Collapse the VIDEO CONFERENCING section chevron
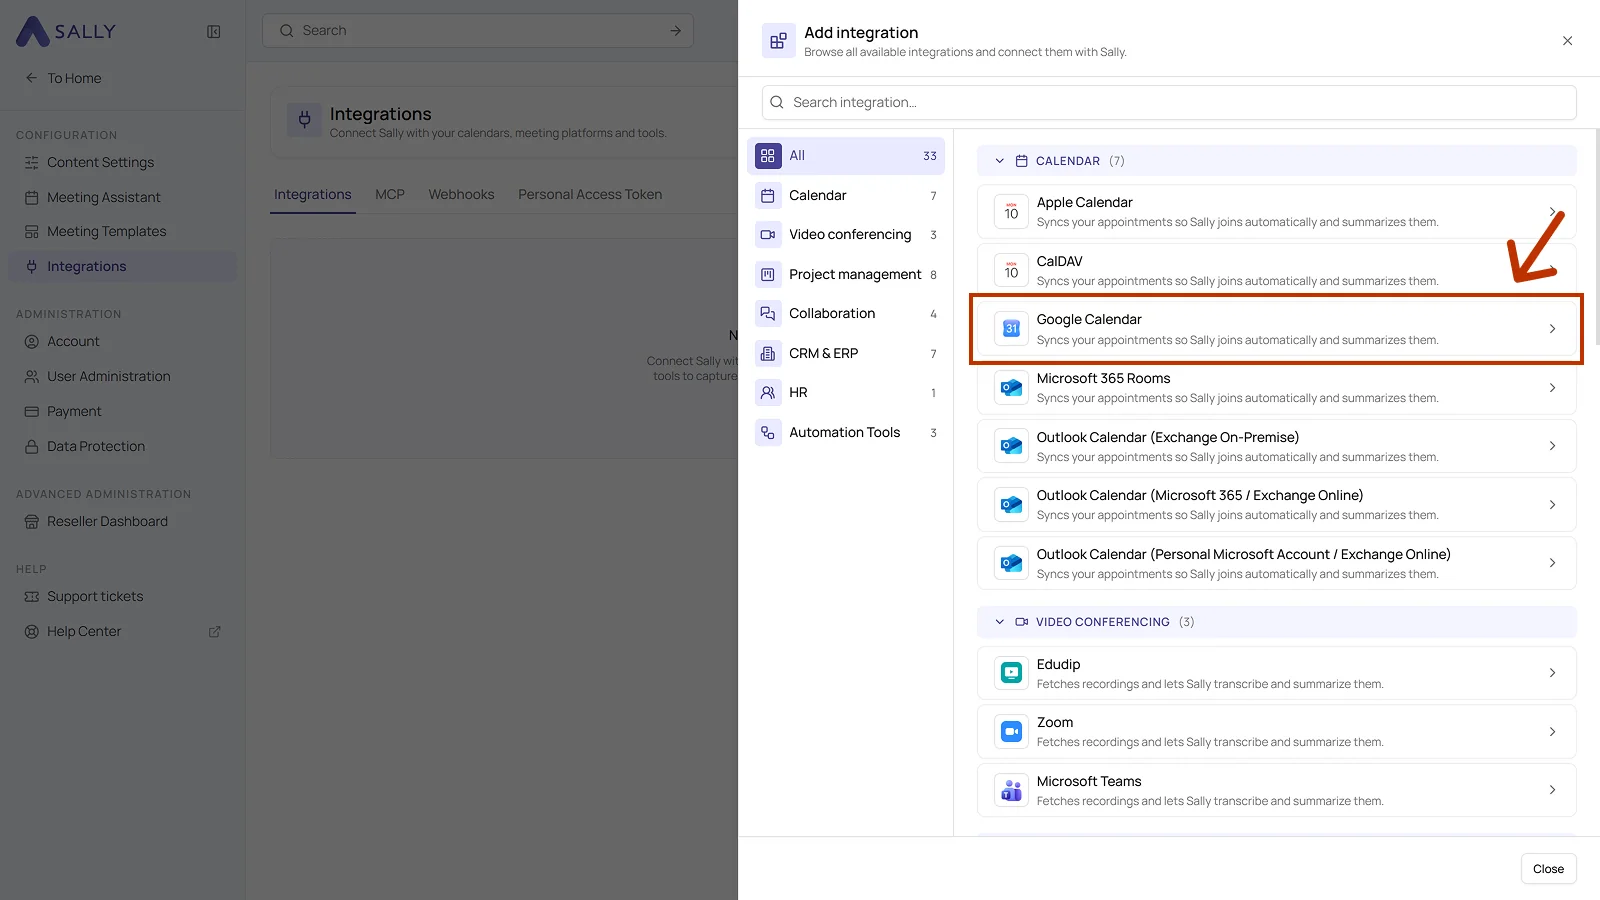1600x900 pixels. tap(999, 622)
